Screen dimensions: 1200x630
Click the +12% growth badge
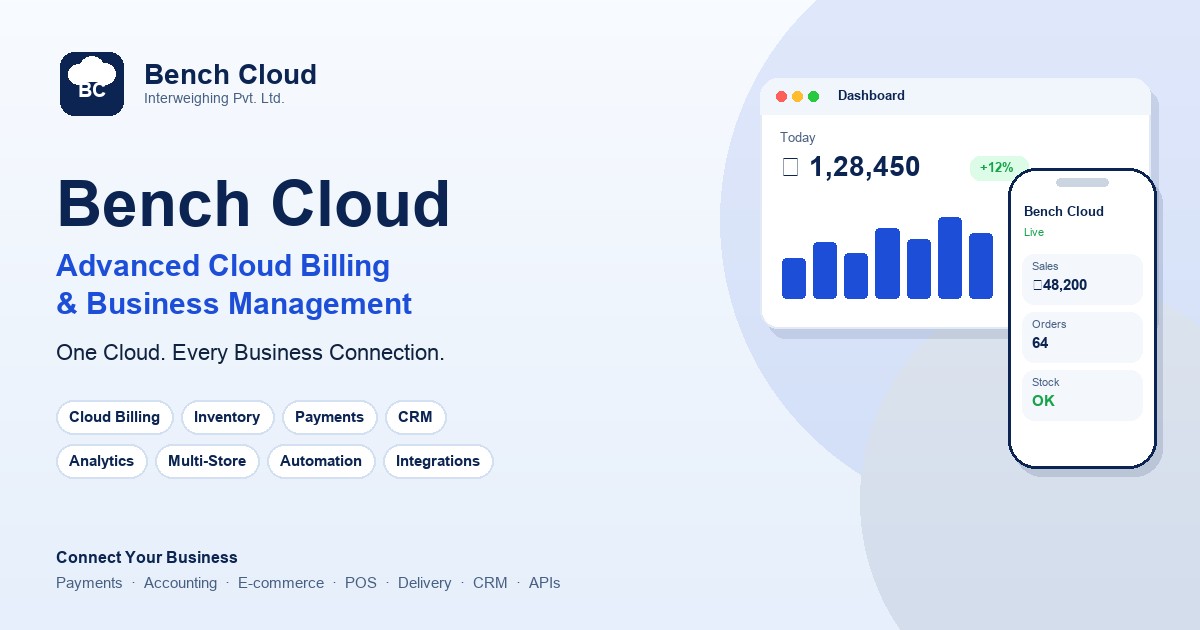point(997,168)
